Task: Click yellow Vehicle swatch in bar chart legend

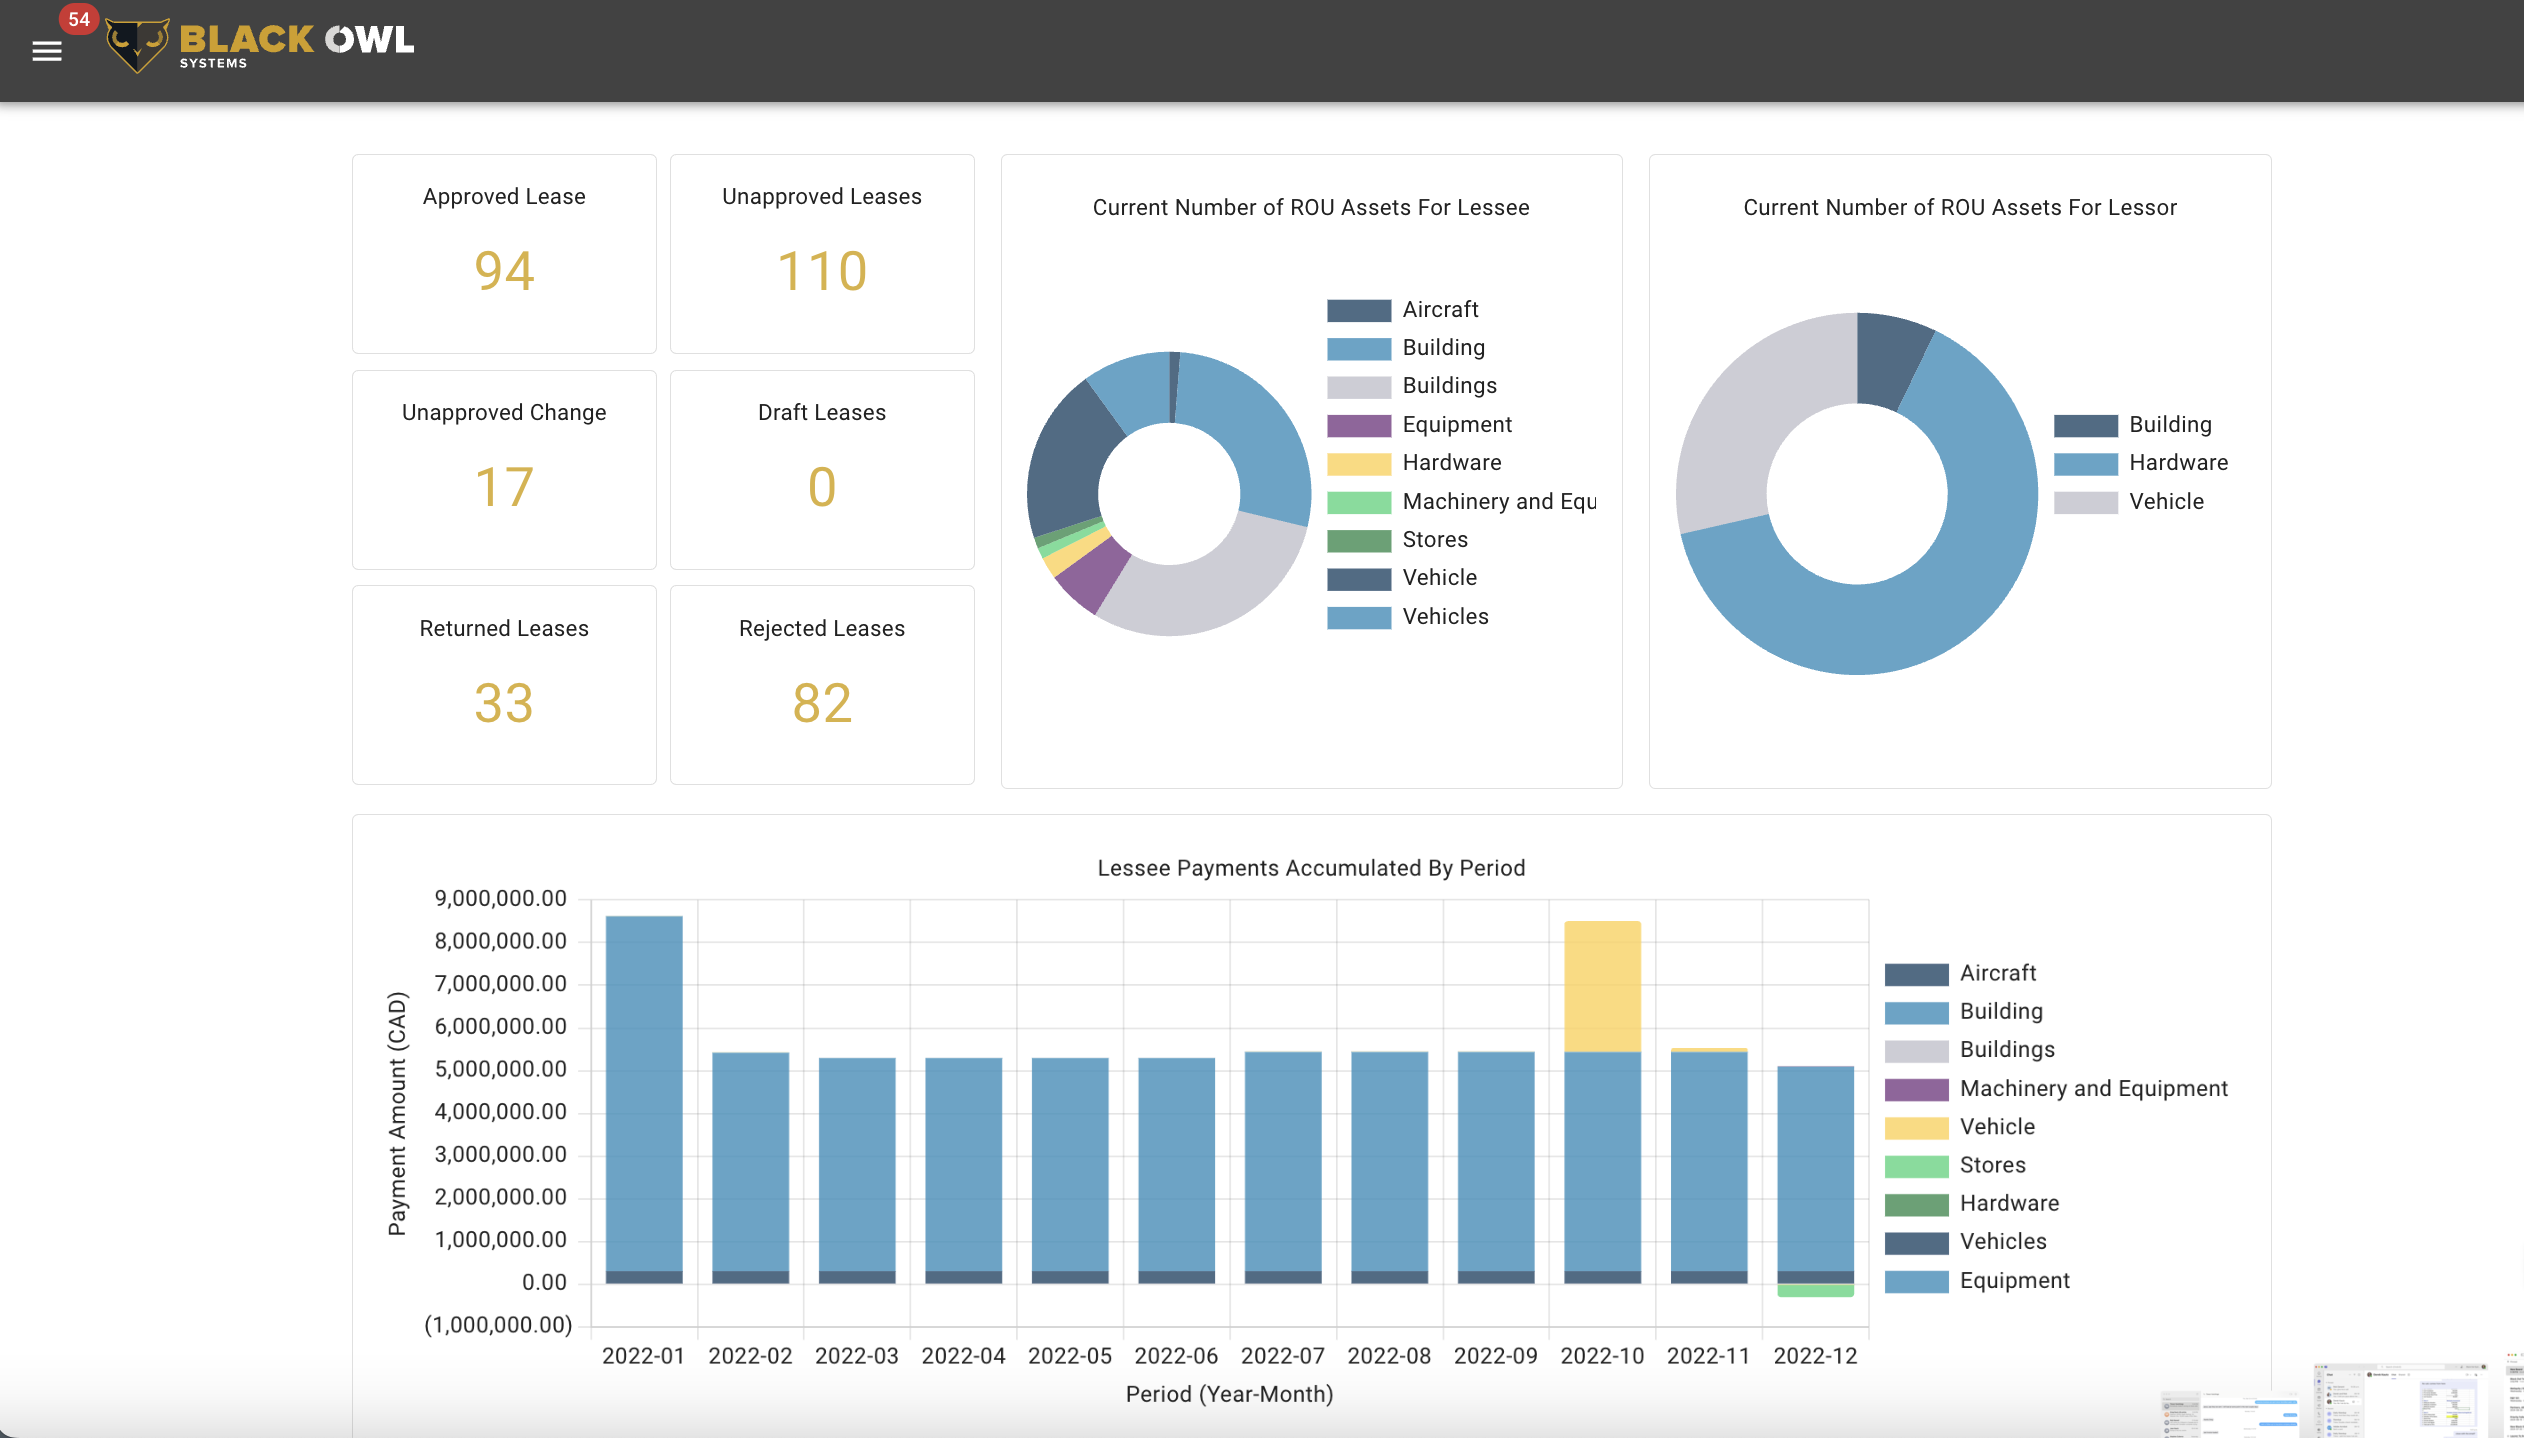Action: 1915,1128
